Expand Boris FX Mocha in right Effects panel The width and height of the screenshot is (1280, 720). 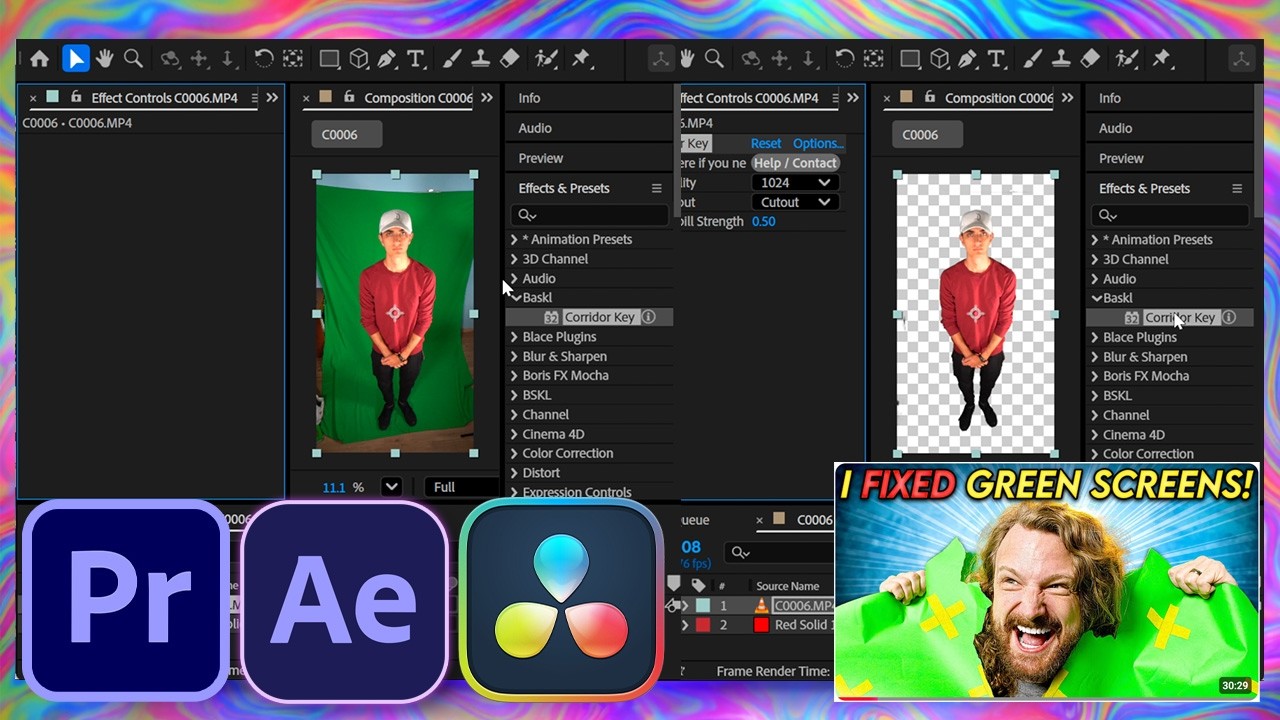[x=1095, y=376]
